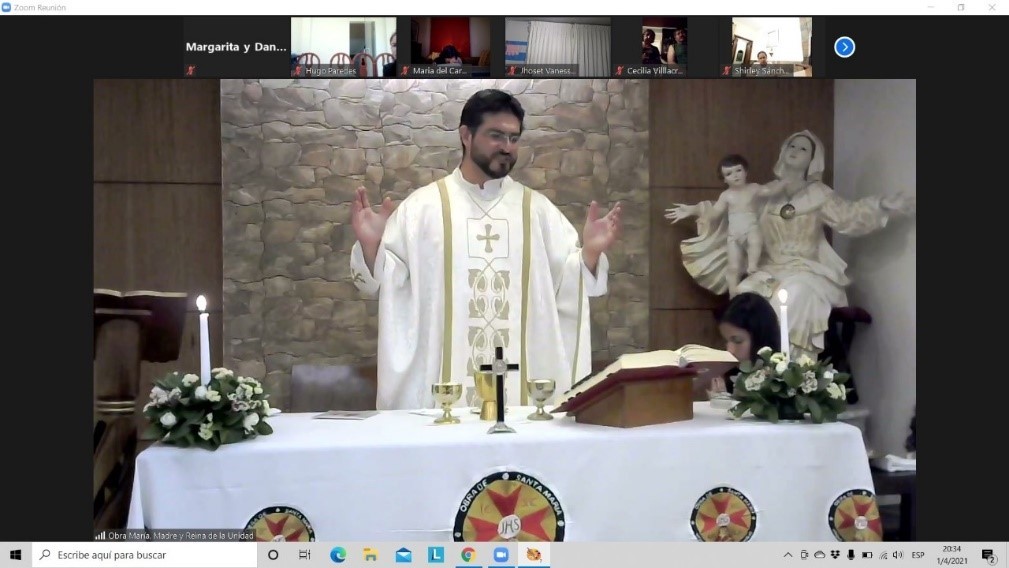Image resolution: width=1009 pixels, height=568 pixels.
Task: Open Cortana from the taskbar
Action: (273, 555)
